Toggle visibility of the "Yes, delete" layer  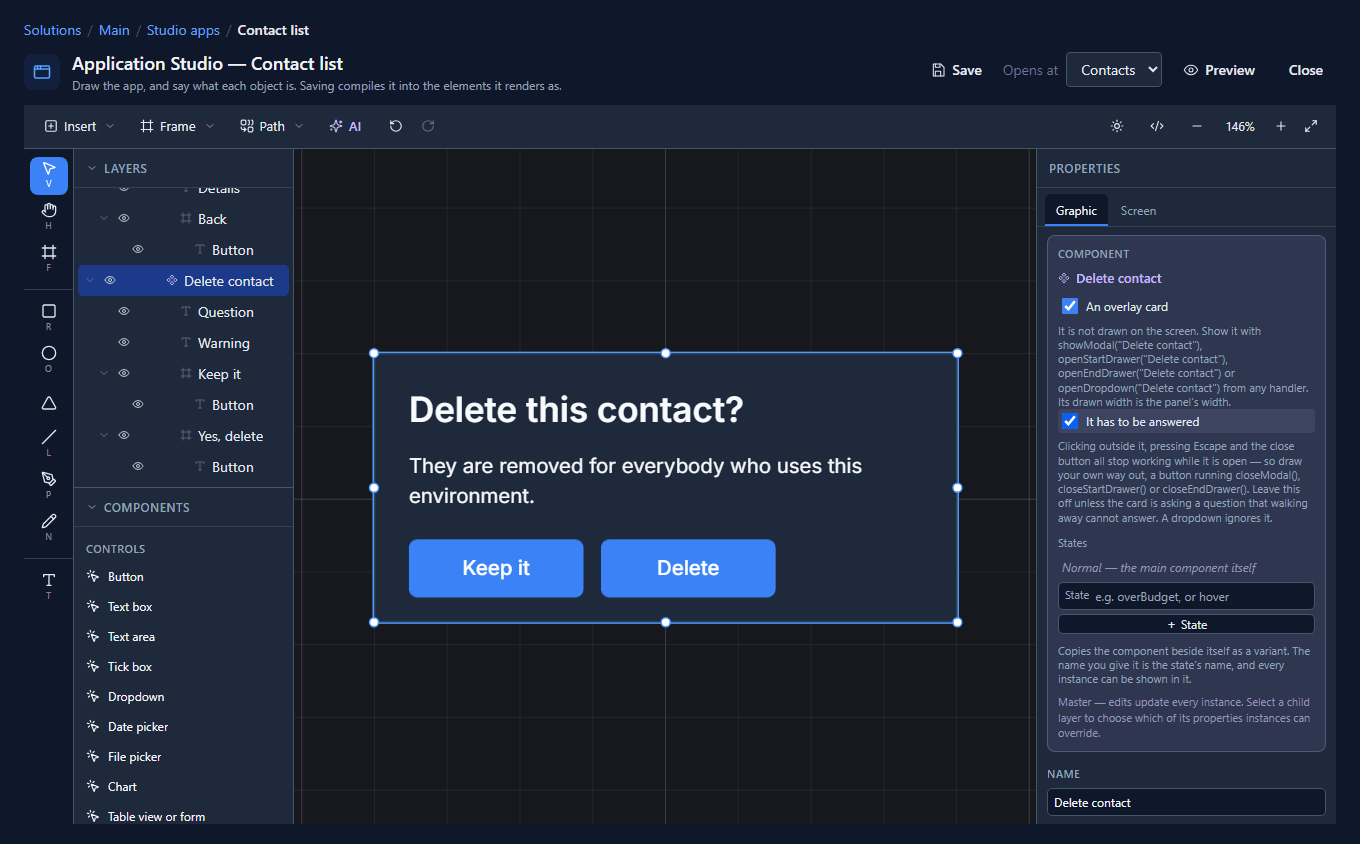tap(124, 436)
